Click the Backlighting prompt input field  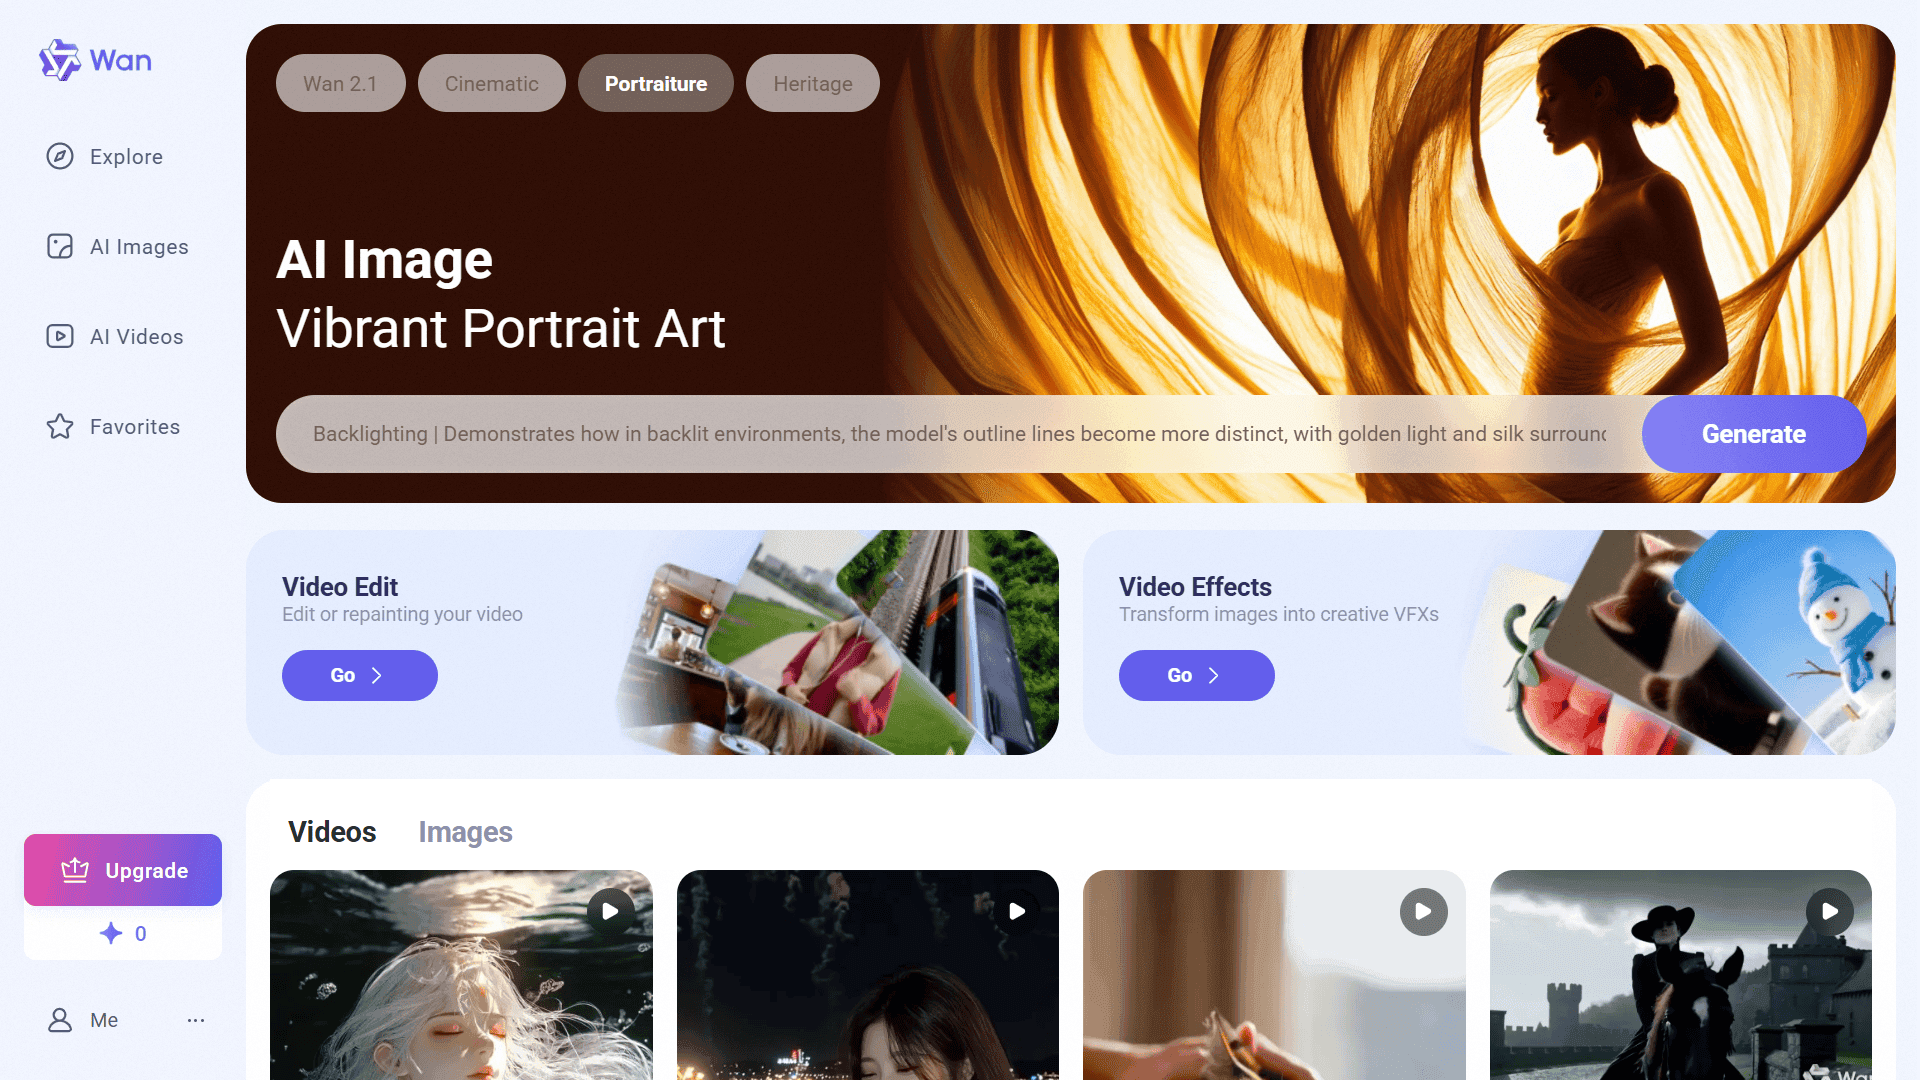pos(959,434)
